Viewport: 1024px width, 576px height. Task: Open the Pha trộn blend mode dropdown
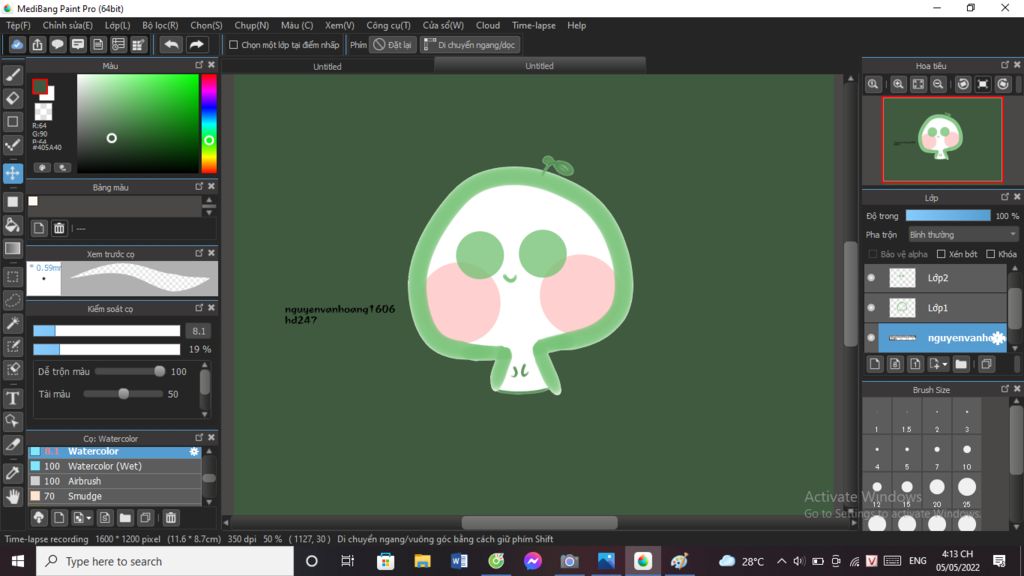coord(963,234)
